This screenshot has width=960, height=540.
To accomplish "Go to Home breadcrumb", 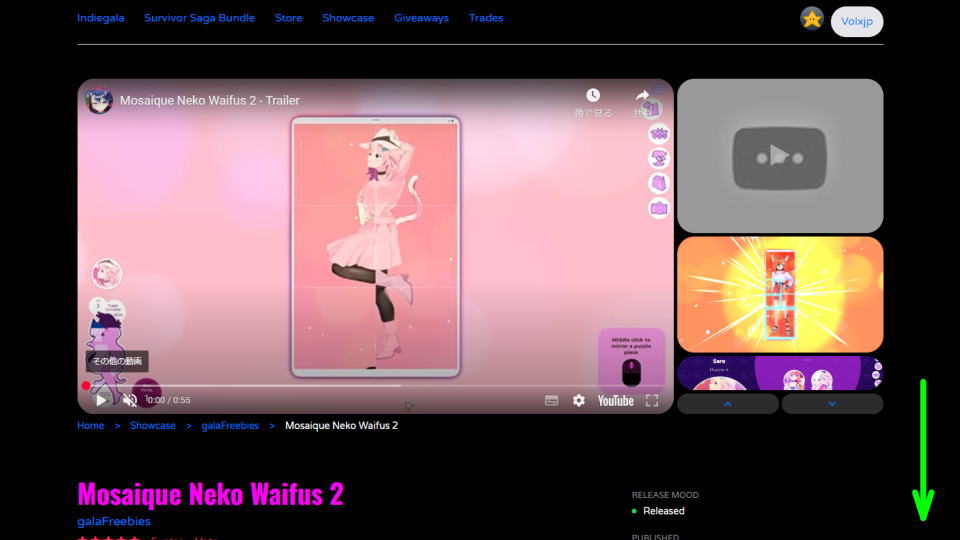I will (91, 426).
